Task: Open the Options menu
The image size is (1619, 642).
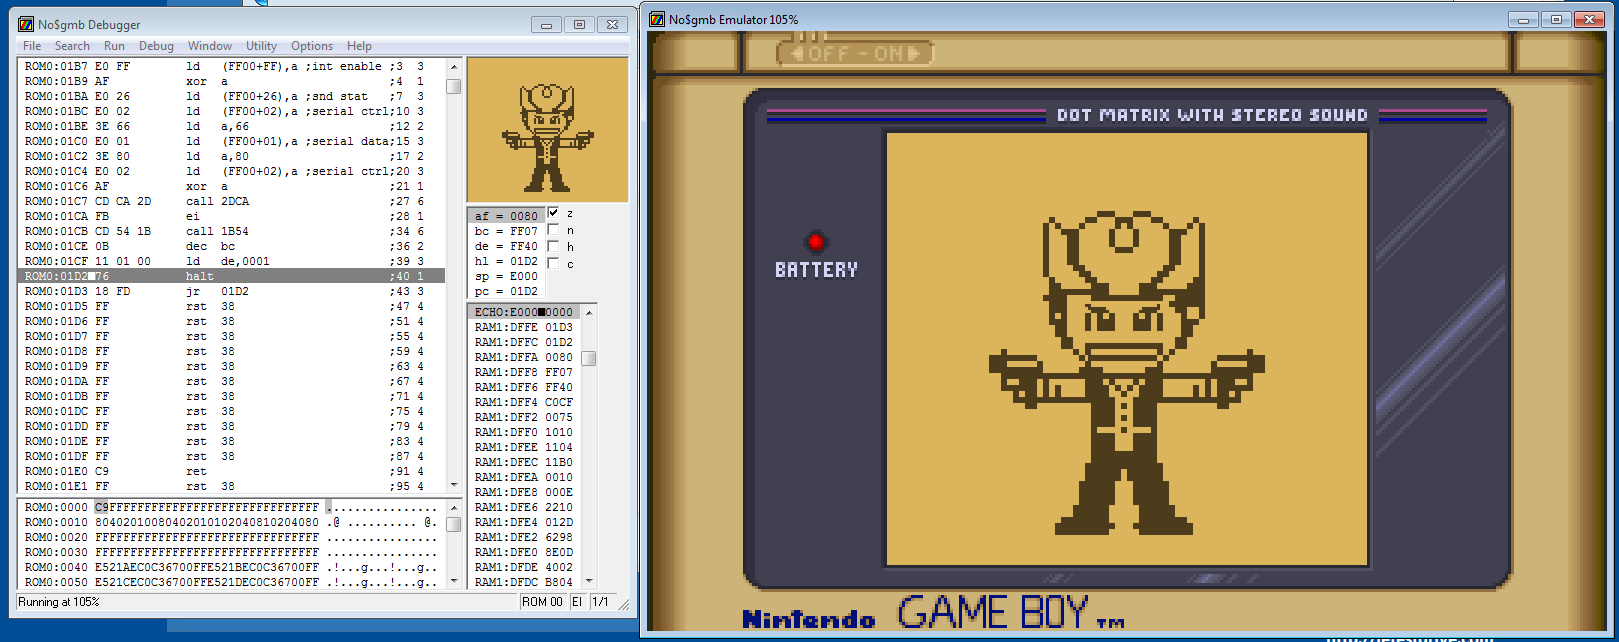Action: 312,46
